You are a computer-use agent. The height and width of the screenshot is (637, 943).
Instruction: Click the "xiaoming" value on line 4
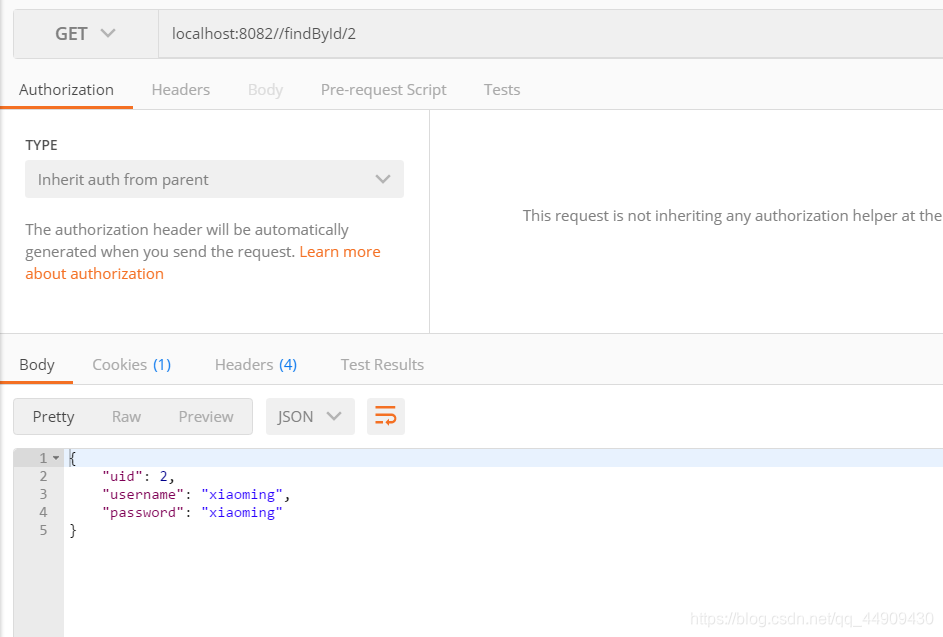click(x=242, y=512)
